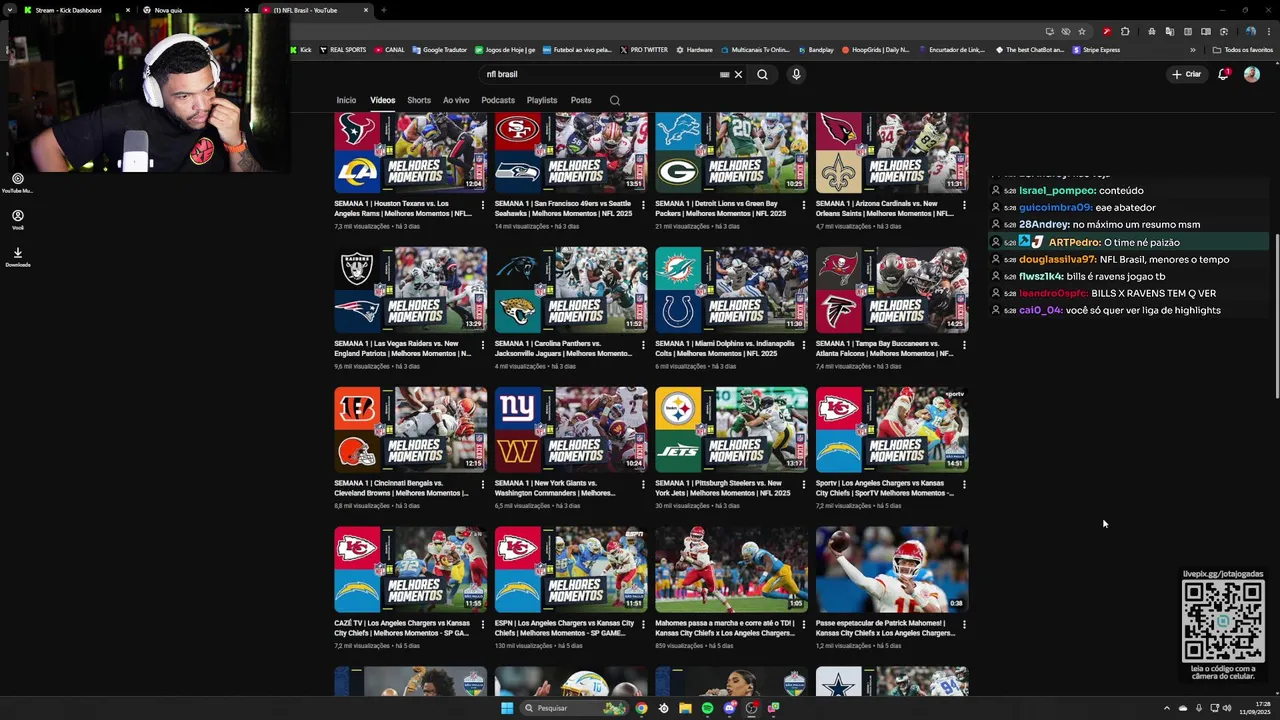Viewport: 1280px width, 720px height.
Task: Open options menu for Steelers vs Jets video
Action: [x=804, y=484]
